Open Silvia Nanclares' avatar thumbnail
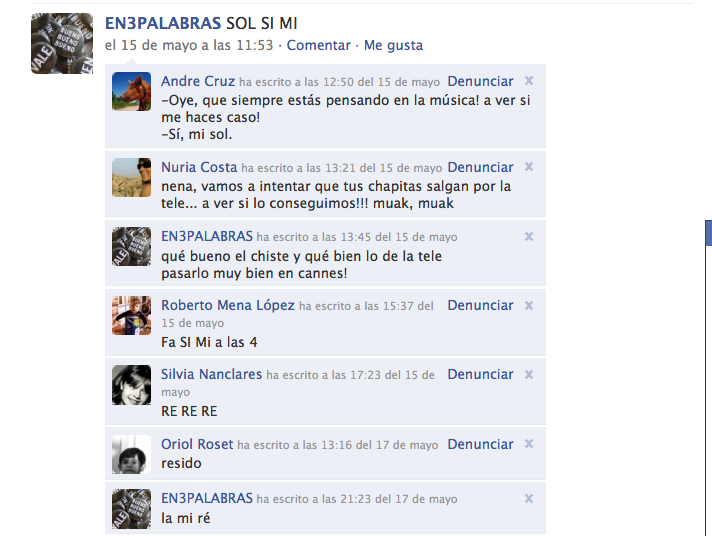712x536 pixels. point(132,385)
